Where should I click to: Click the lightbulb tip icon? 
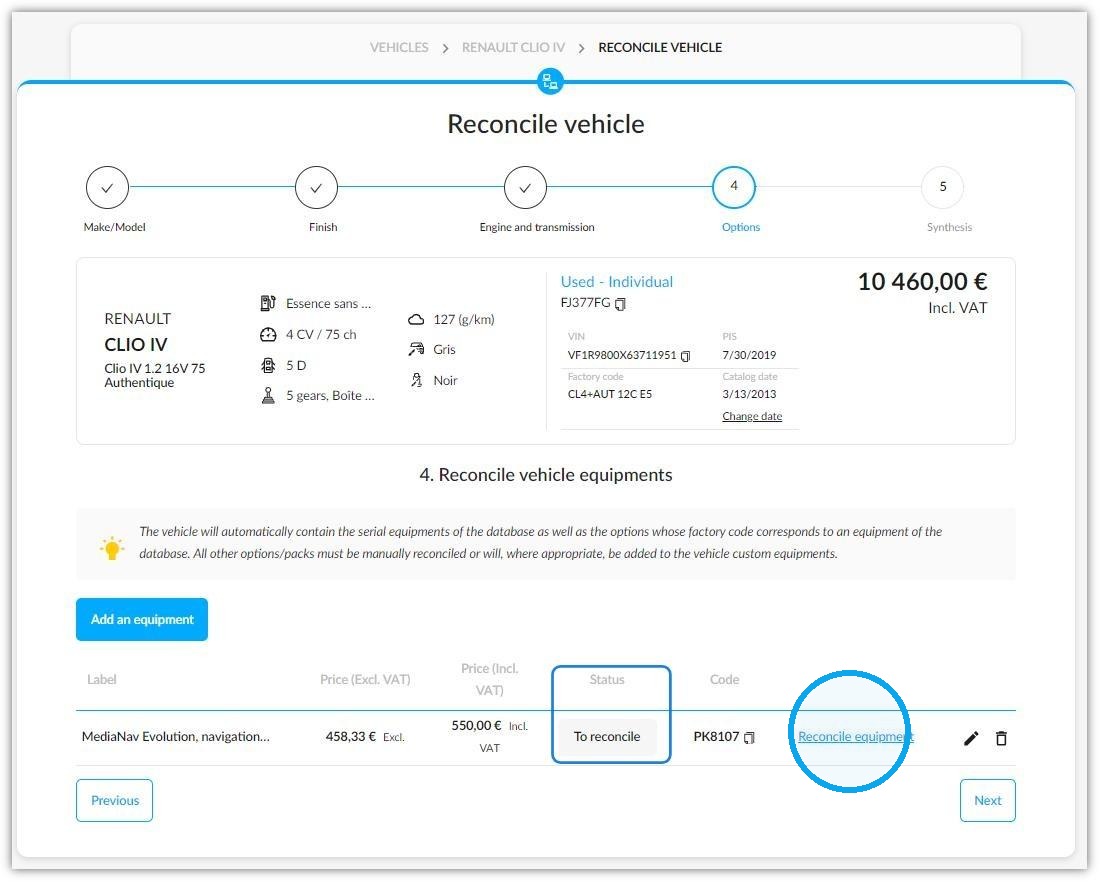[112, 548]
